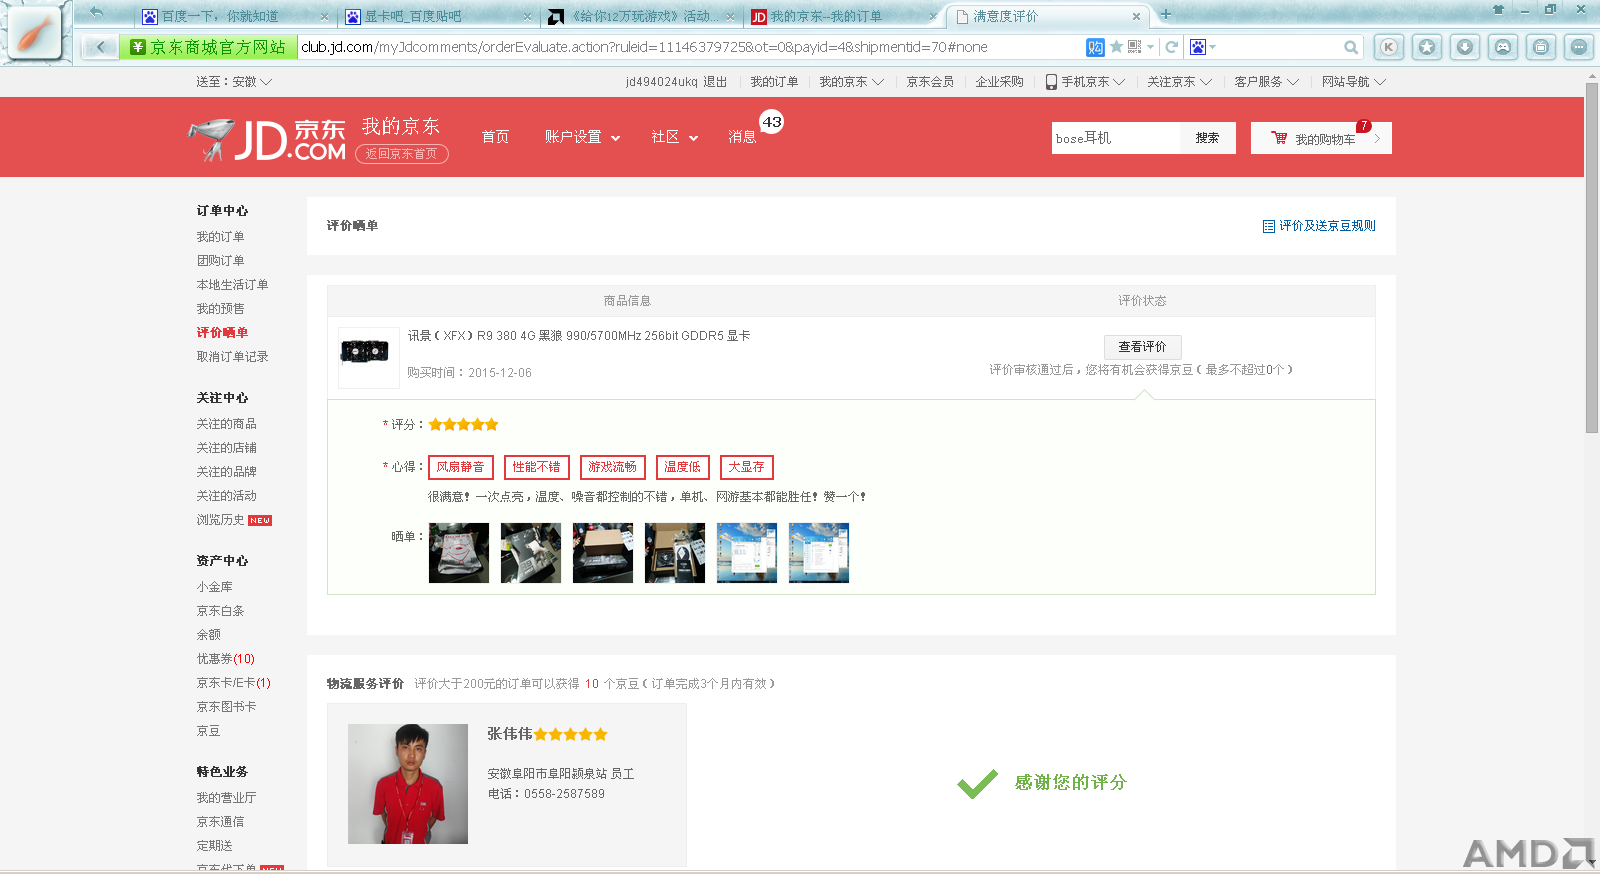Reload the page with refresh icon
The height and width of the screenshot is (874, 1600).
point(1171,47)
